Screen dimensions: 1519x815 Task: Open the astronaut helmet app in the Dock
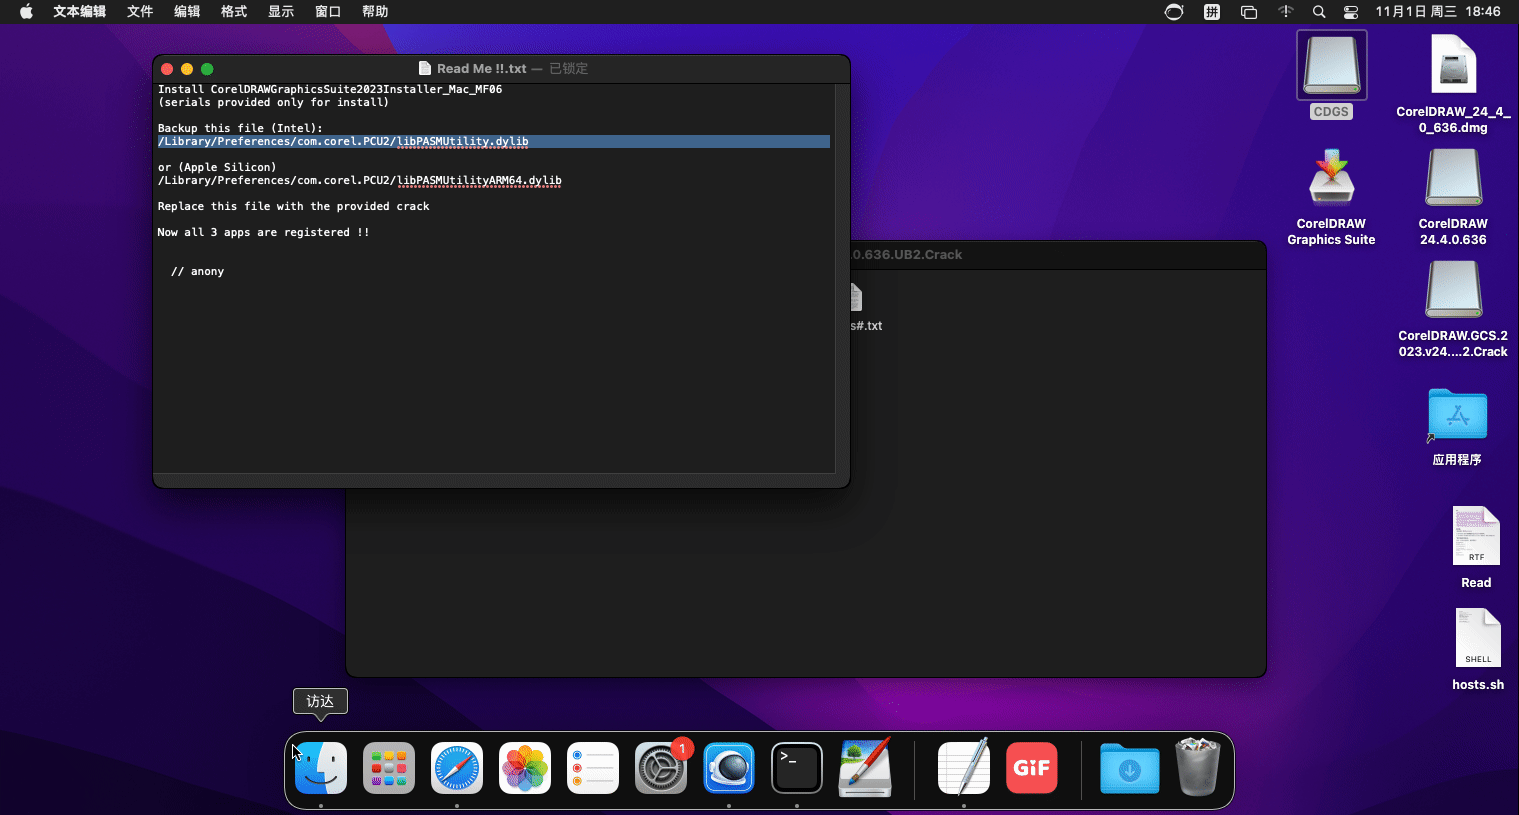pyautogui.click(x=729, y=768)
